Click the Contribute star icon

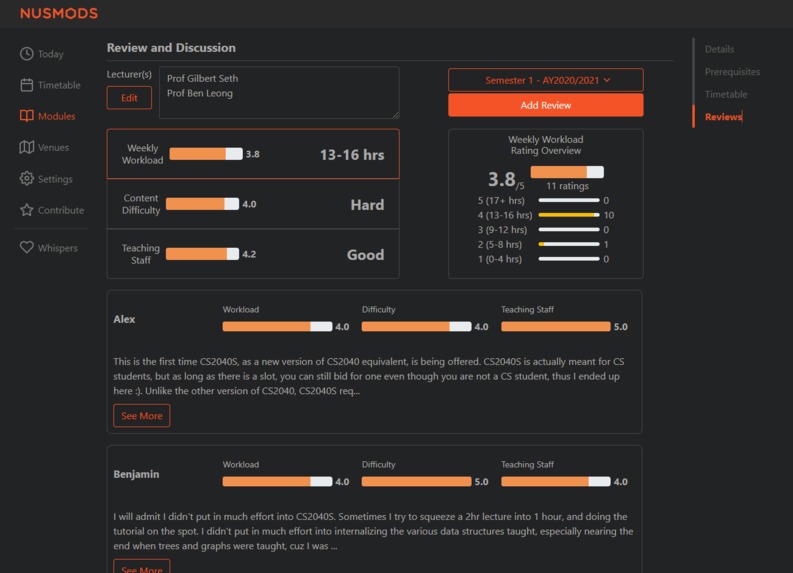tap(27, 210)
